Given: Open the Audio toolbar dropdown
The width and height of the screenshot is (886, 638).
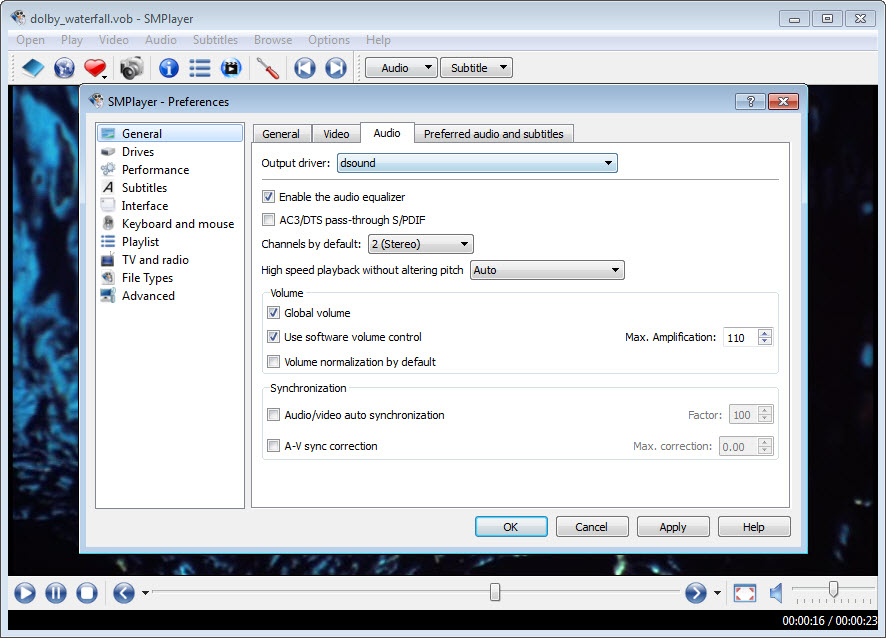Looking at the screenshot, I should [401, 68].
